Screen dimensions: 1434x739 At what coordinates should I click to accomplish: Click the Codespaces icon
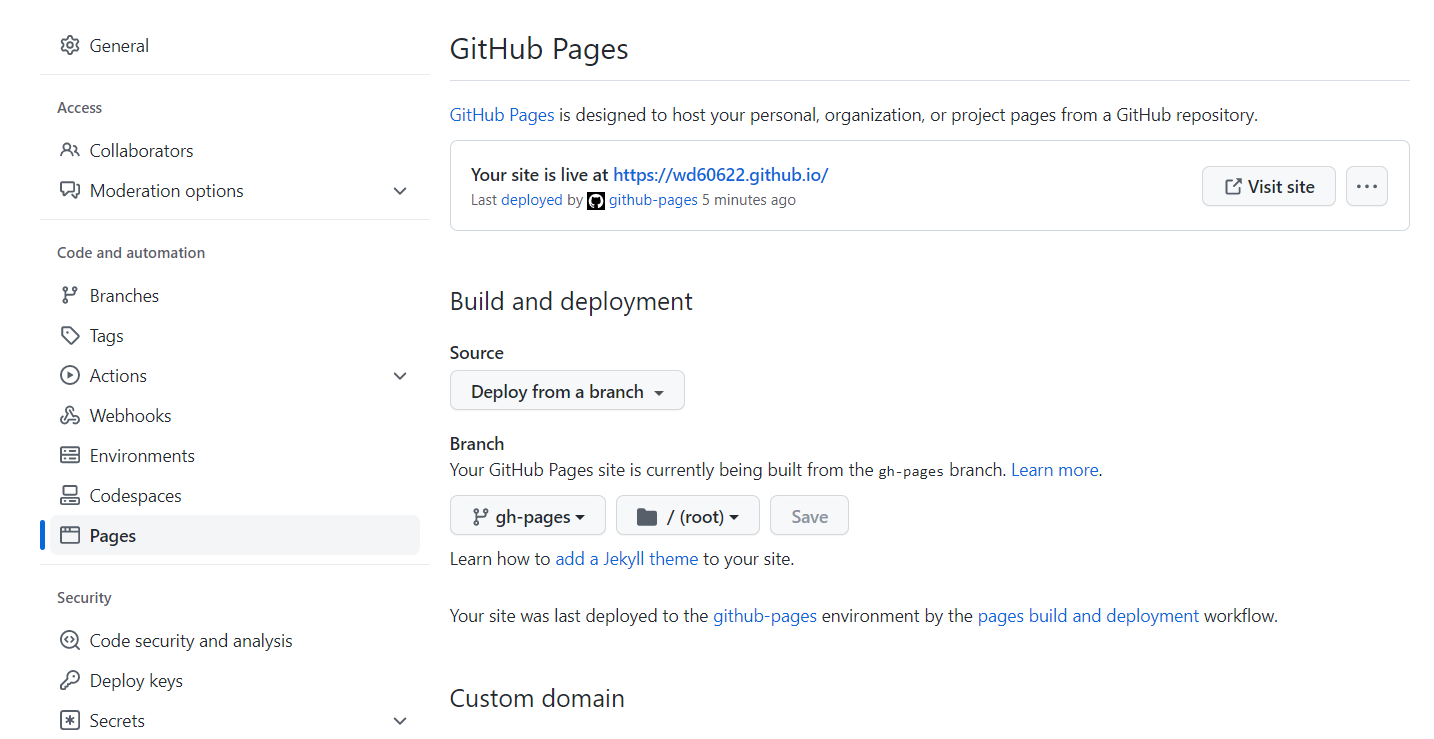click(x=69, y=496)
